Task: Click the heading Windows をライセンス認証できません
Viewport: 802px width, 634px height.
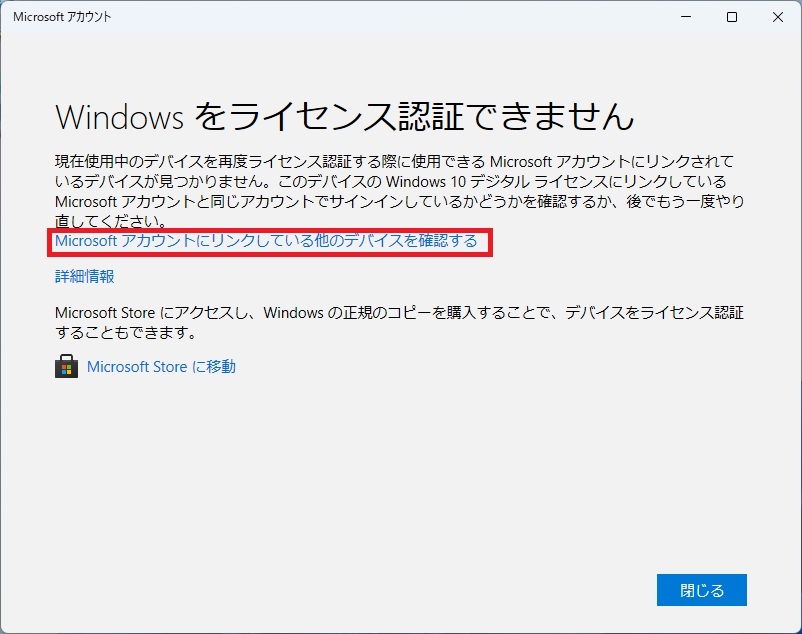Action: (x=345, y=116)
